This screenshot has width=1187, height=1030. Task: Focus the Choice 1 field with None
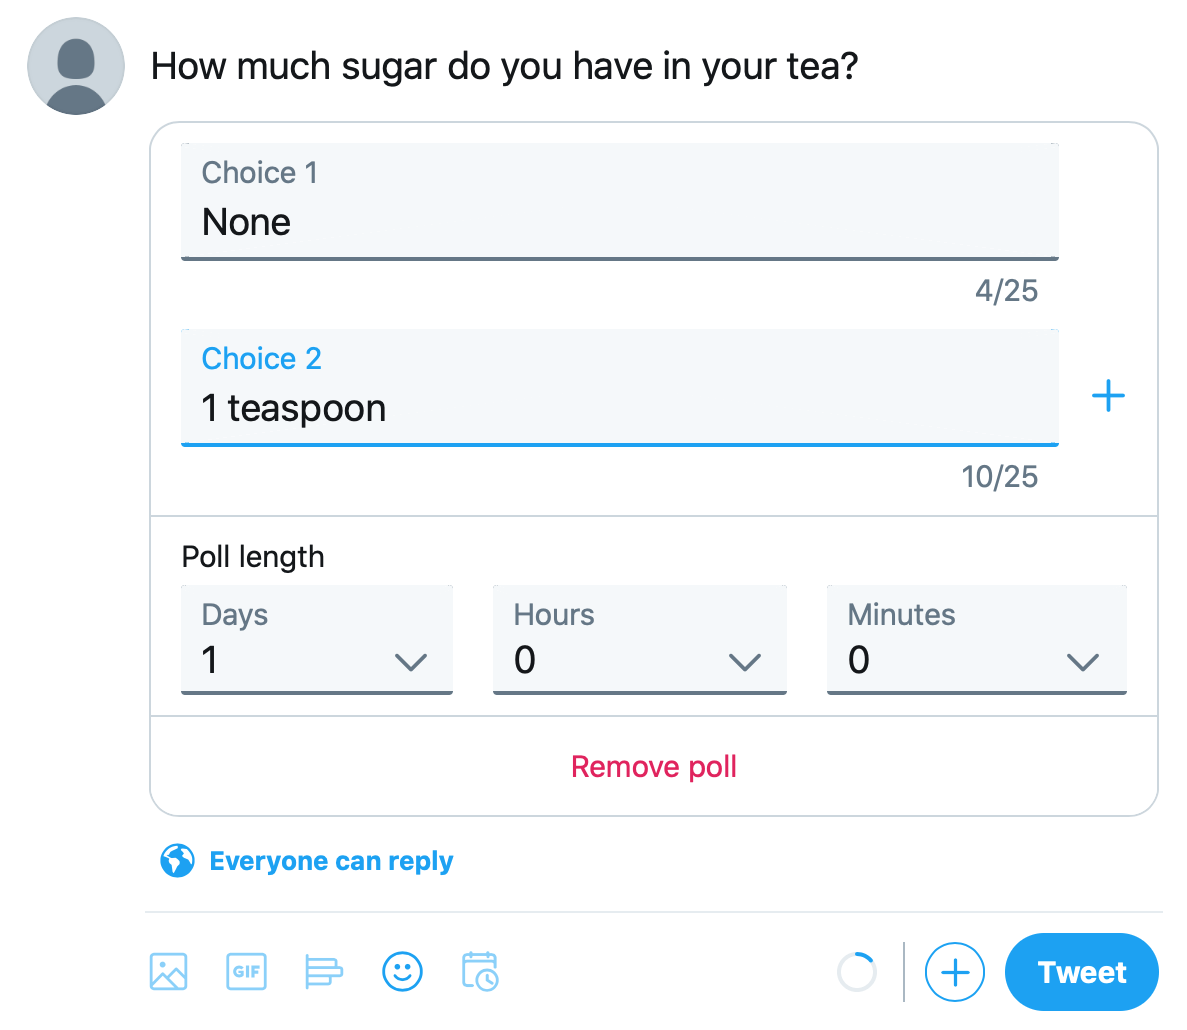(619, 201)
